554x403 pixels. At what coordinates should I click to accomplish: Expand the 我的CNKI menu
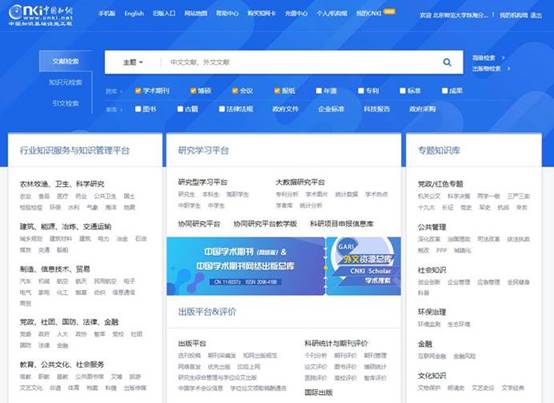click(369, 13)
